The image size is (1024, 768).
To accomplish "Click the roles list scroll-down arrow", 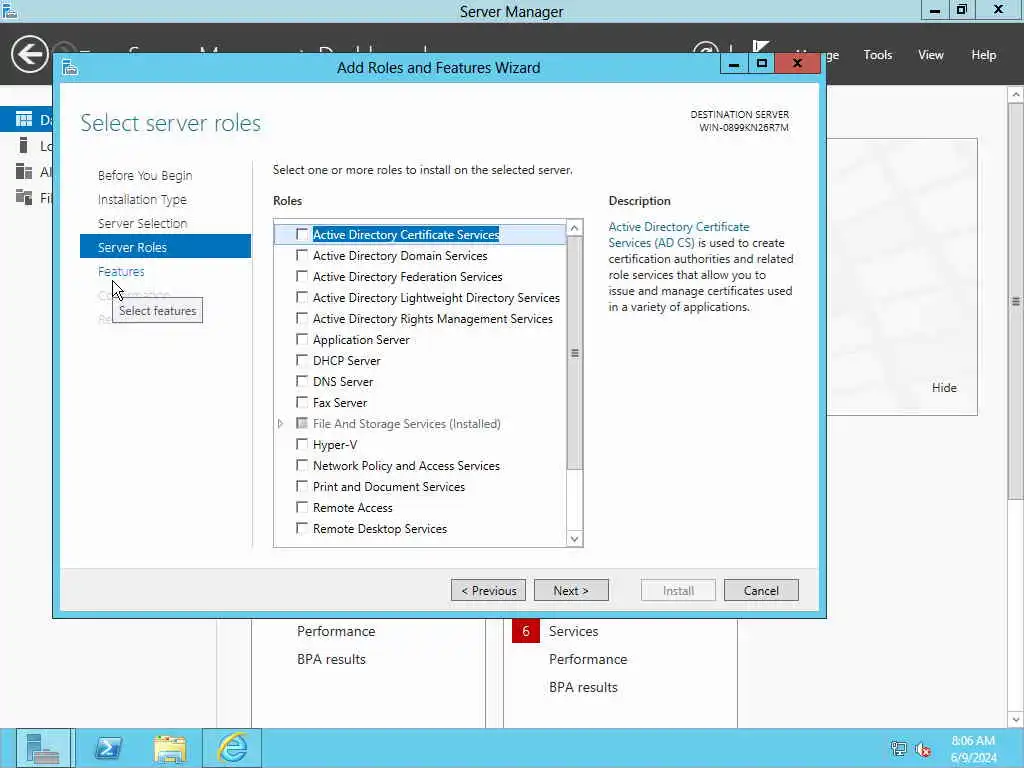I will [x=574, y=539].
